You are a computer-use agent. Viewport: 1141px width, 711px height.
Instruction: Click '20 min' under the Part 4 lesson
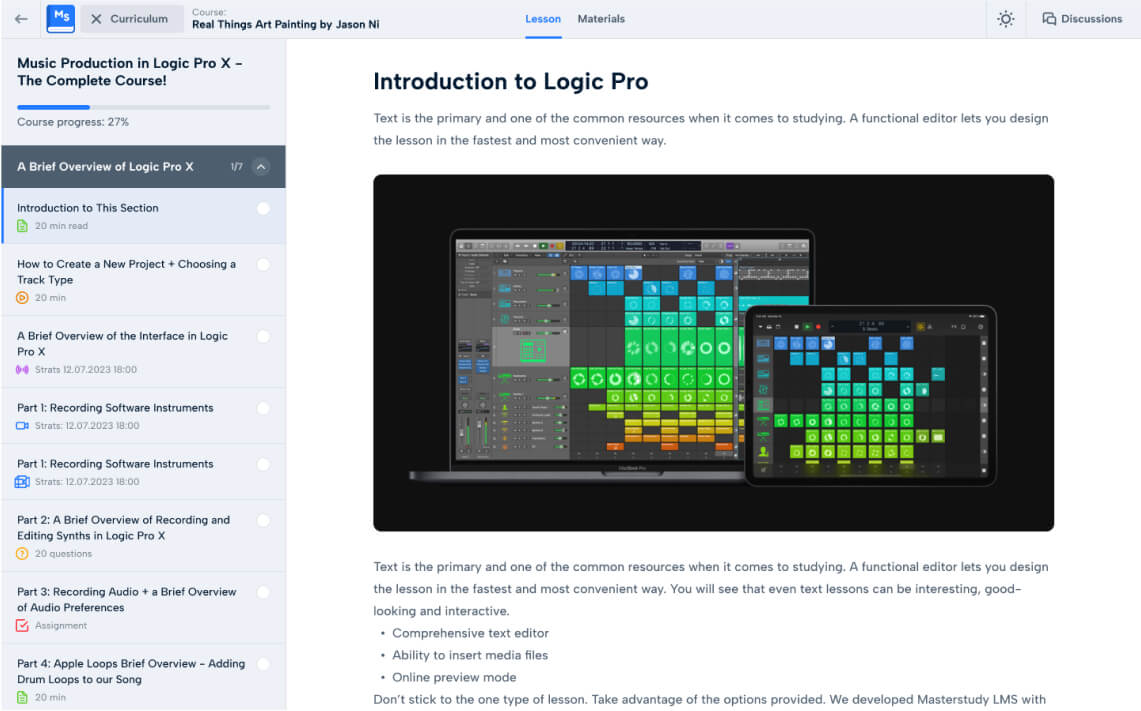[x=50, y=697]
